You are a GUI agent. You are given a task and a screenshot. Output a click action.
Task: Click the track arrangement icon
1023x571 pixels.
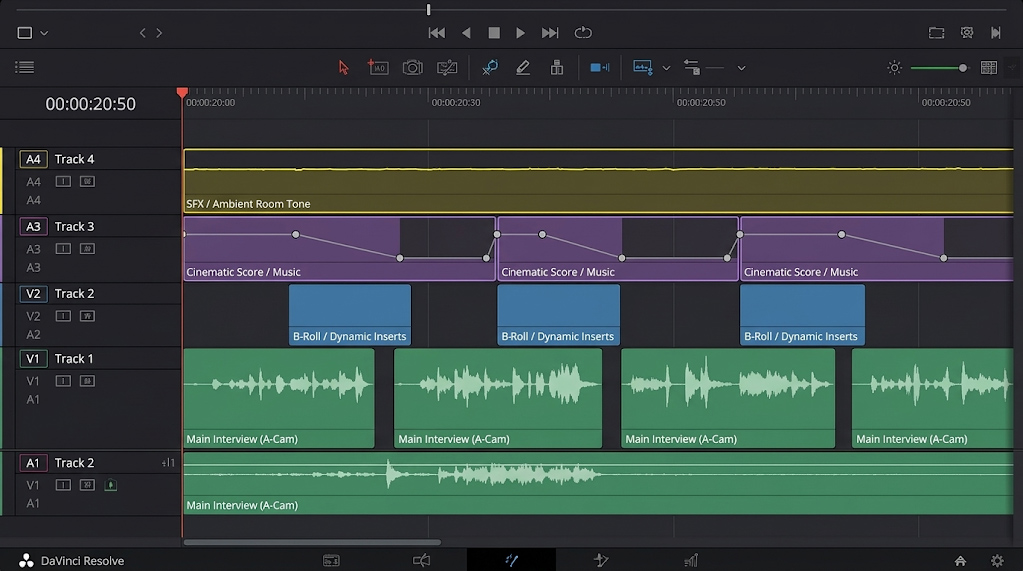(692, 67)
